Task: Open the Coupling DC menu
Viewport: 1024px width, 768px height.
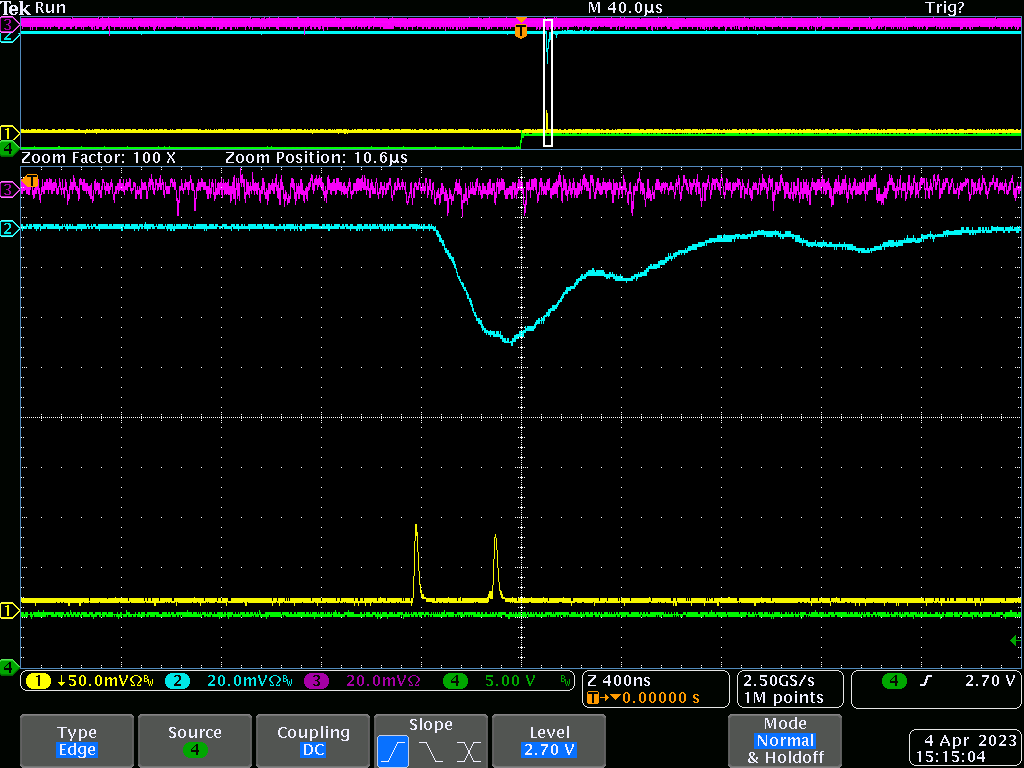Action: pyautogui.click(x=313, y=741)
